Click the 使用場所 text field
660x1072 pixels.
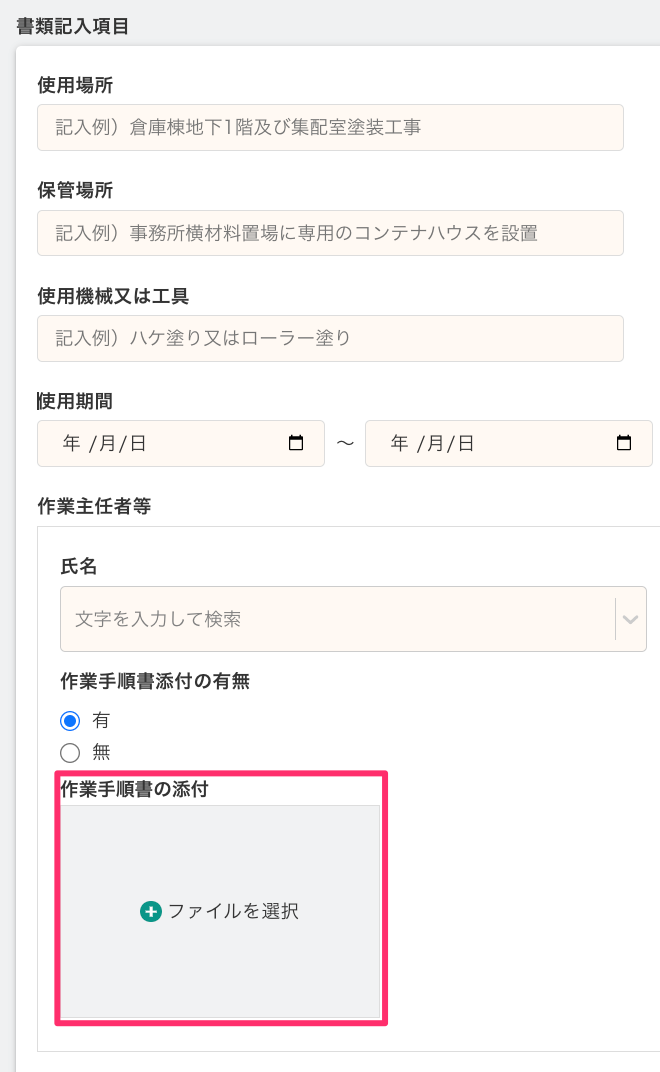coord(330,128)
